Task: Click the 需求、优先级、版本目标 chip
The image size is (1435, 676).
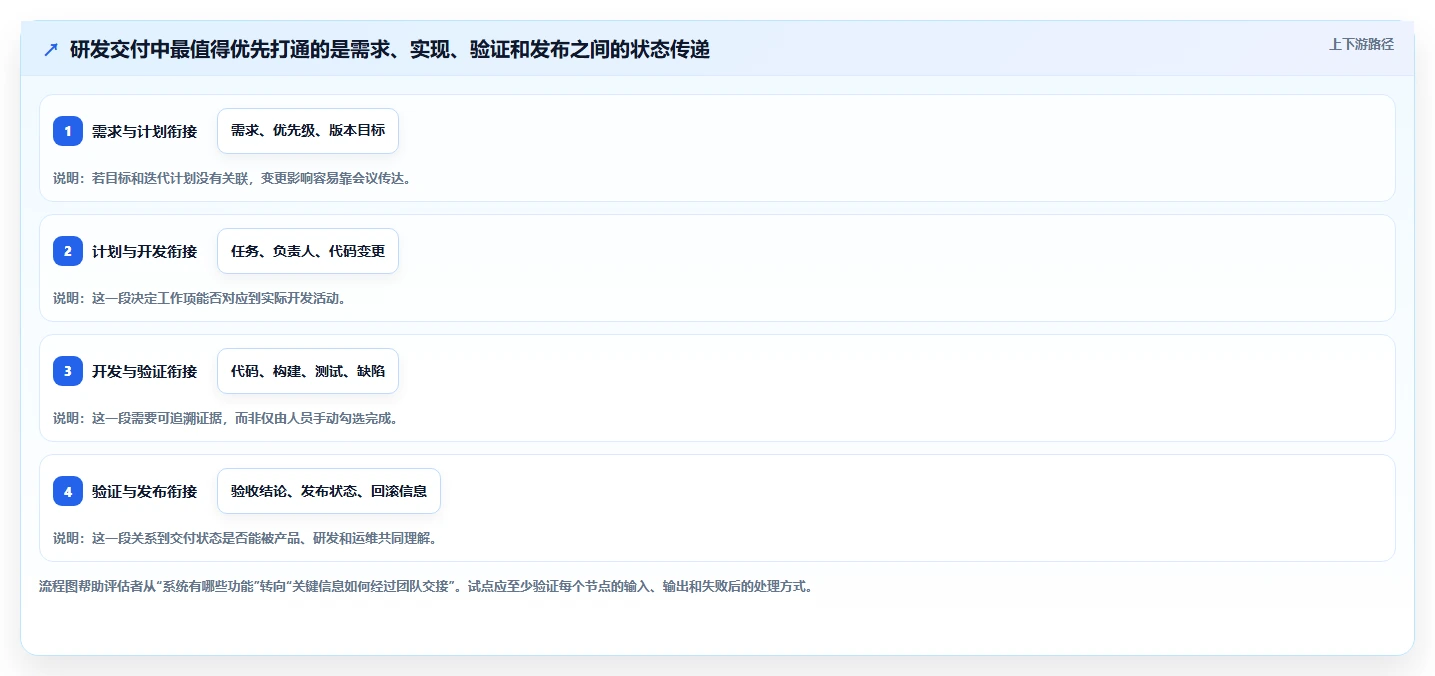Action: [x=308, y=131]
